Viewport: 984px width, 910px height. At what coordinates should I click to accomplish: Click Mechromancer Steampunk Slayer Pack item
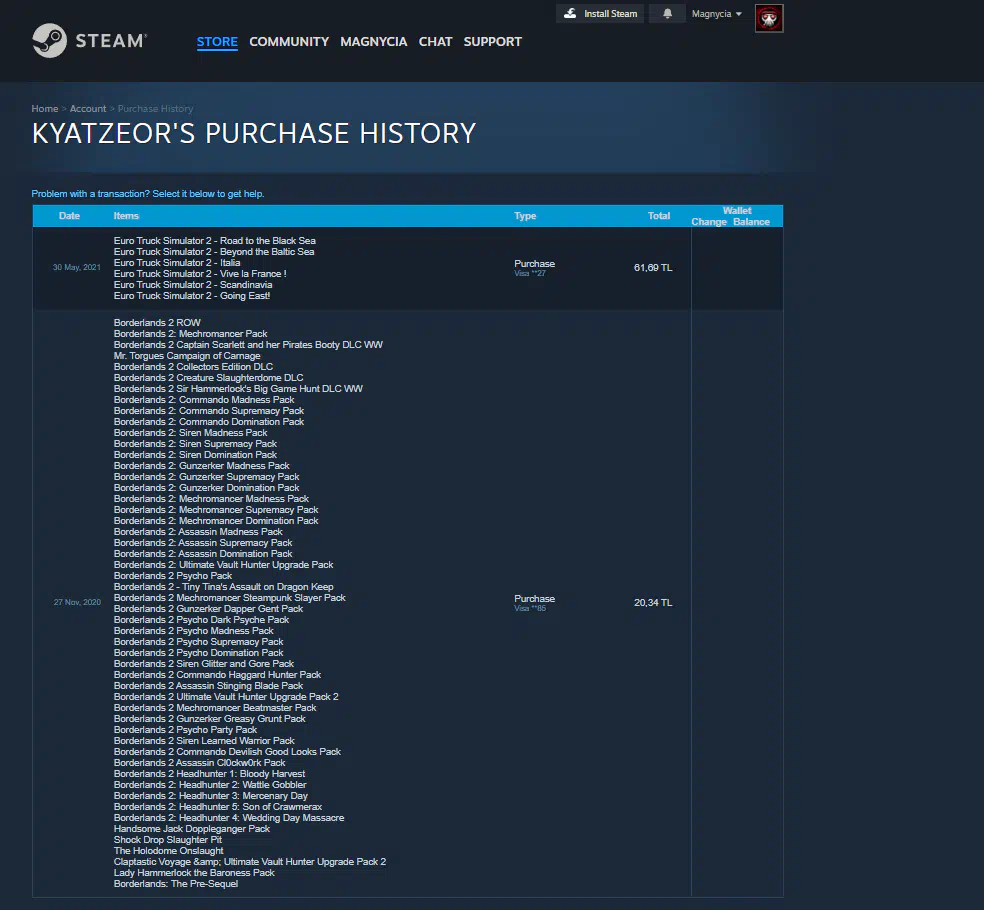pos(230,597)
